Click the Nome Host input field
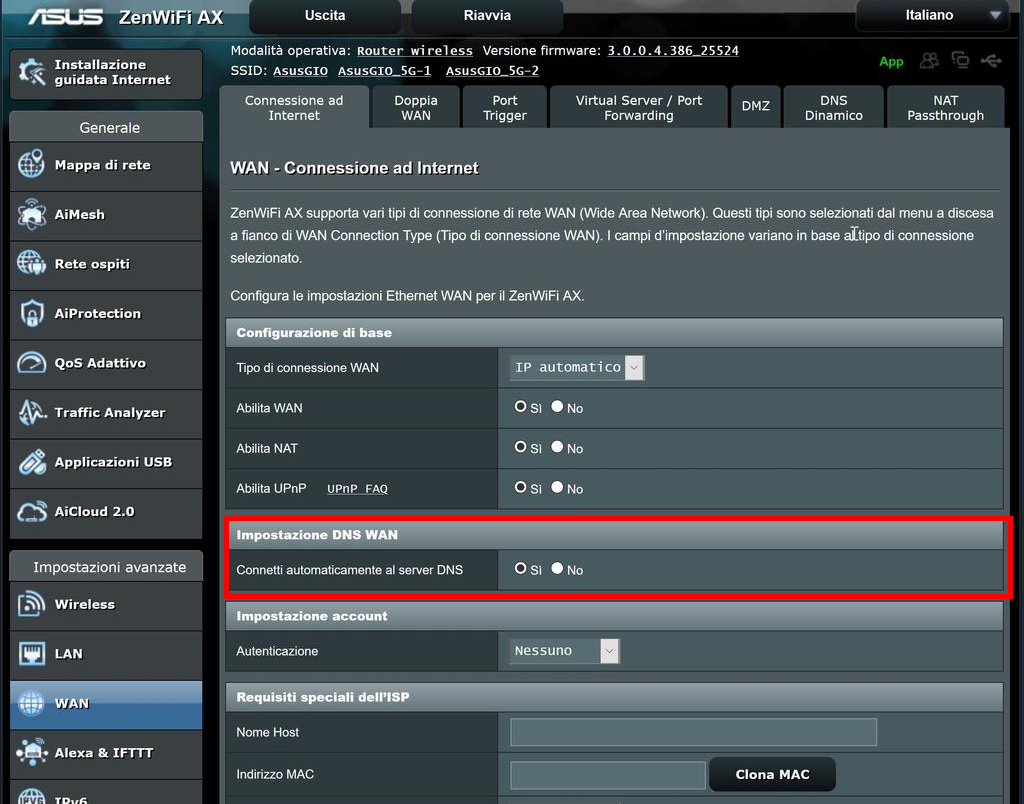This screenshot has width=1024, height=804. (x=693, y=732)
